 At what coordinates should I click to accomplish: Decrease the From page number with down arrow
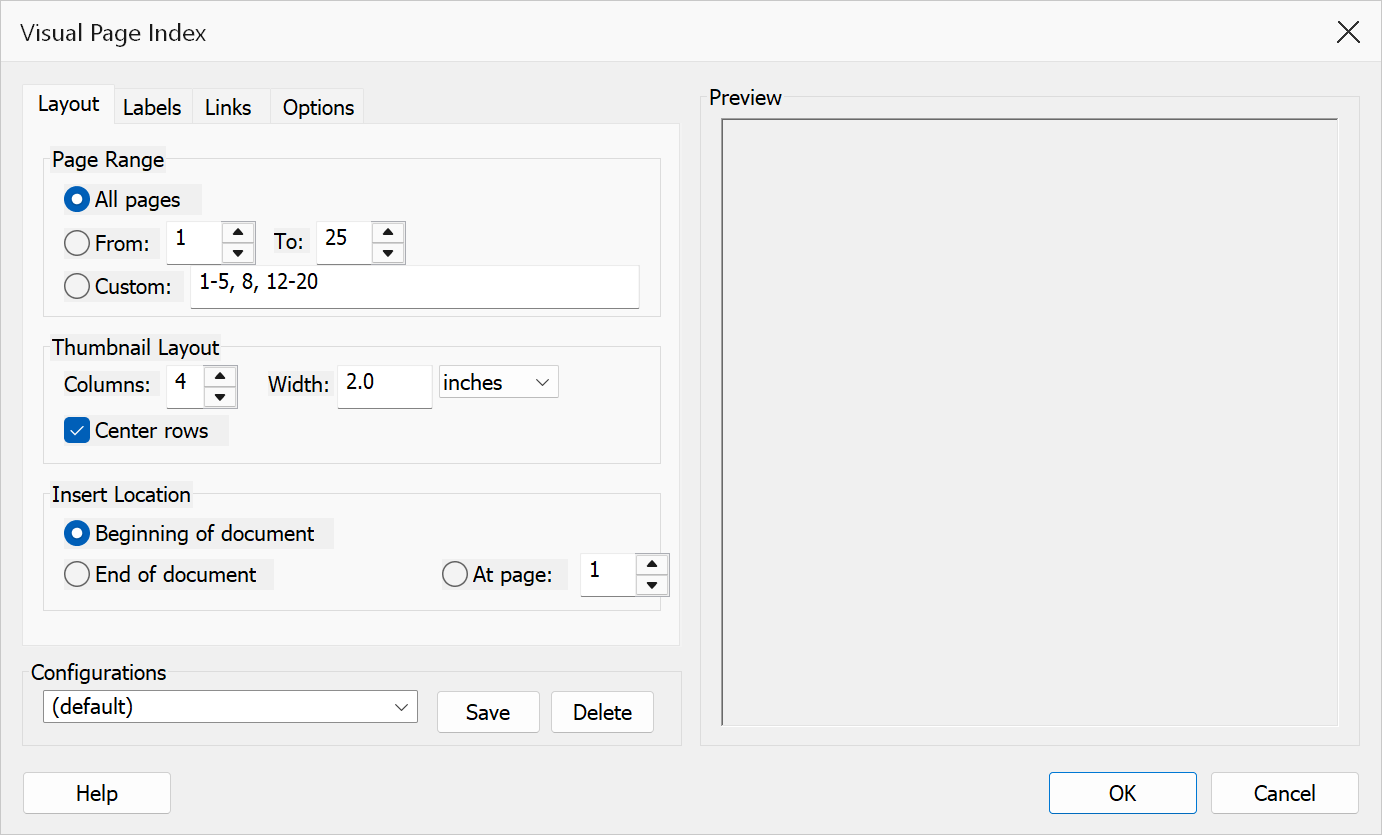[237, 252]
